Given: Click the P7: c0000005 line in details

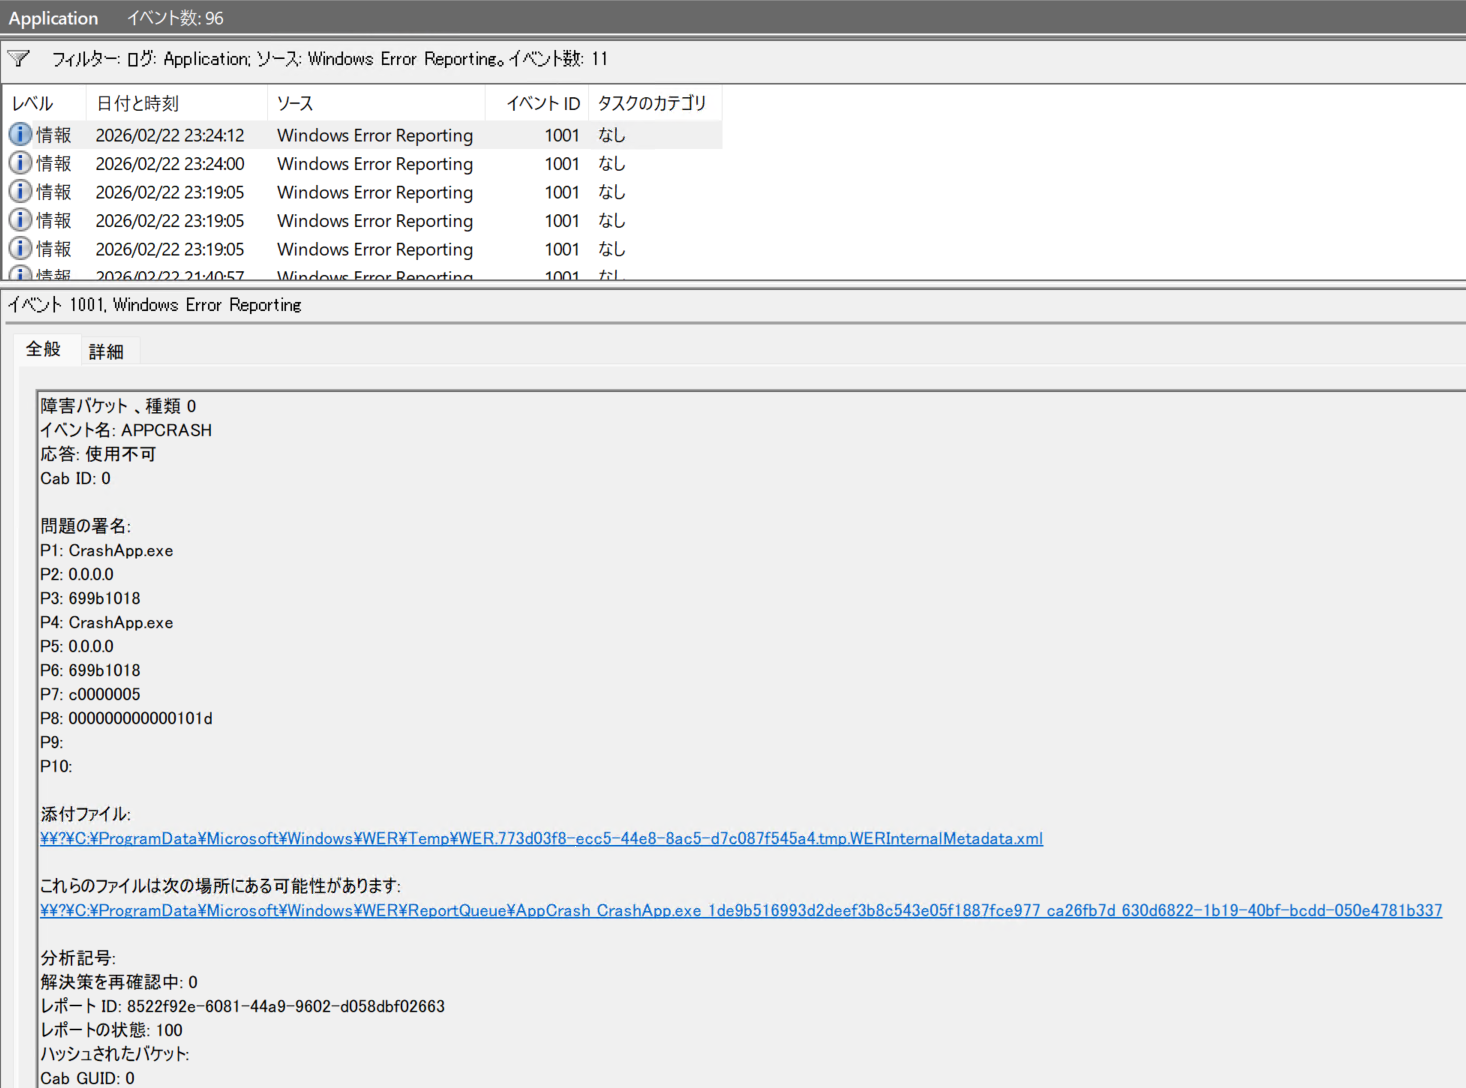Looking at the screenshot, I should point(91,695).
